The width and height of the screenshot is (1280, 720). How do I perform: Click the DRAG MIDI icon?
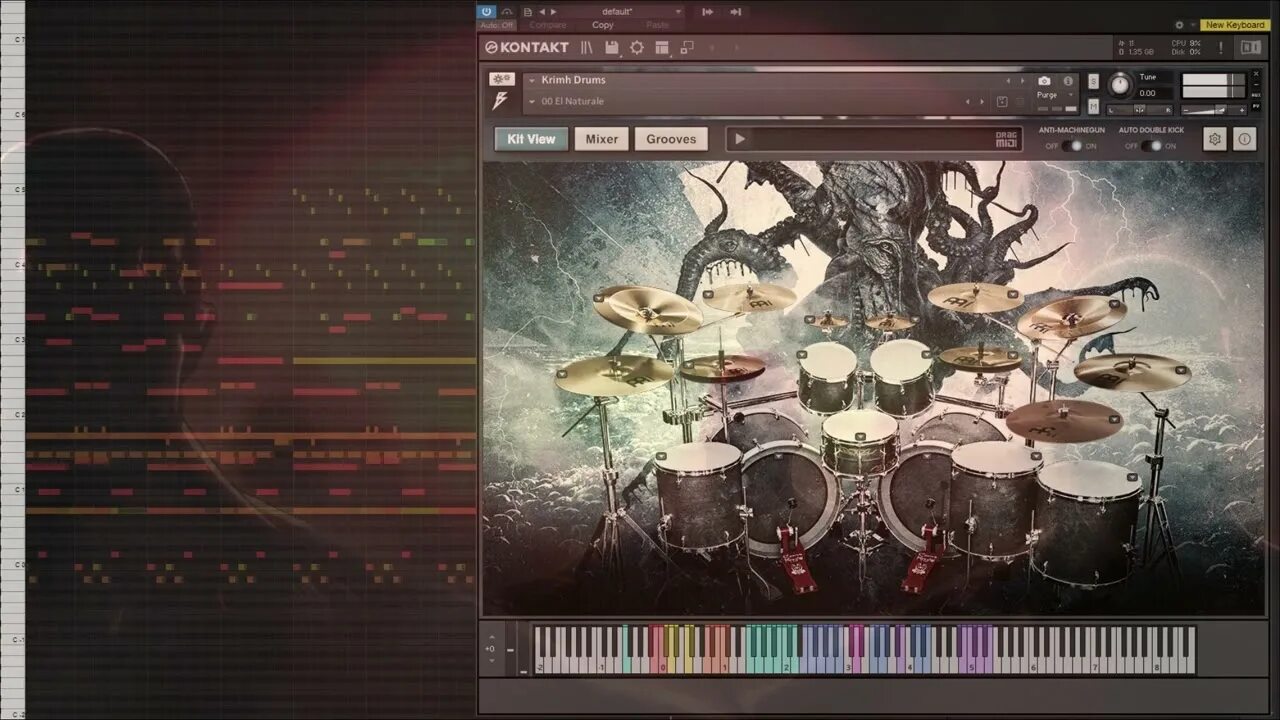click(x=1006, y=139)
